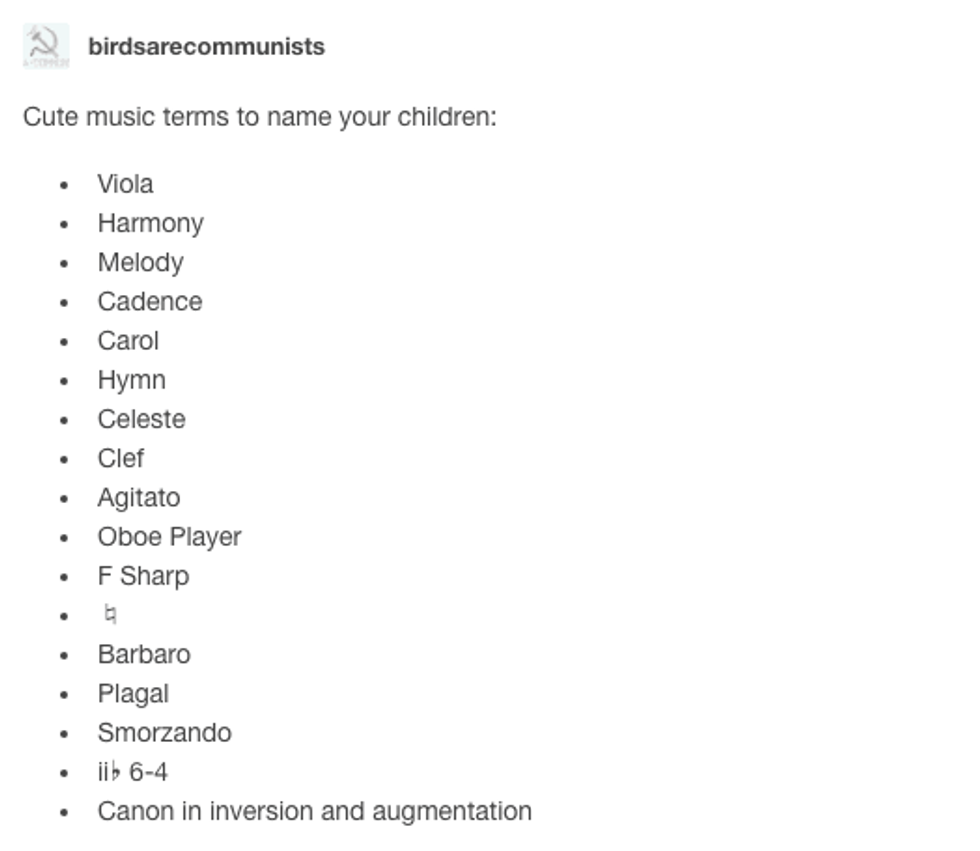Image resolution: width=980 pixels, height=851 pixels.
Task: Select the "Harmony" list entry
Action: [x=150, y=223]
